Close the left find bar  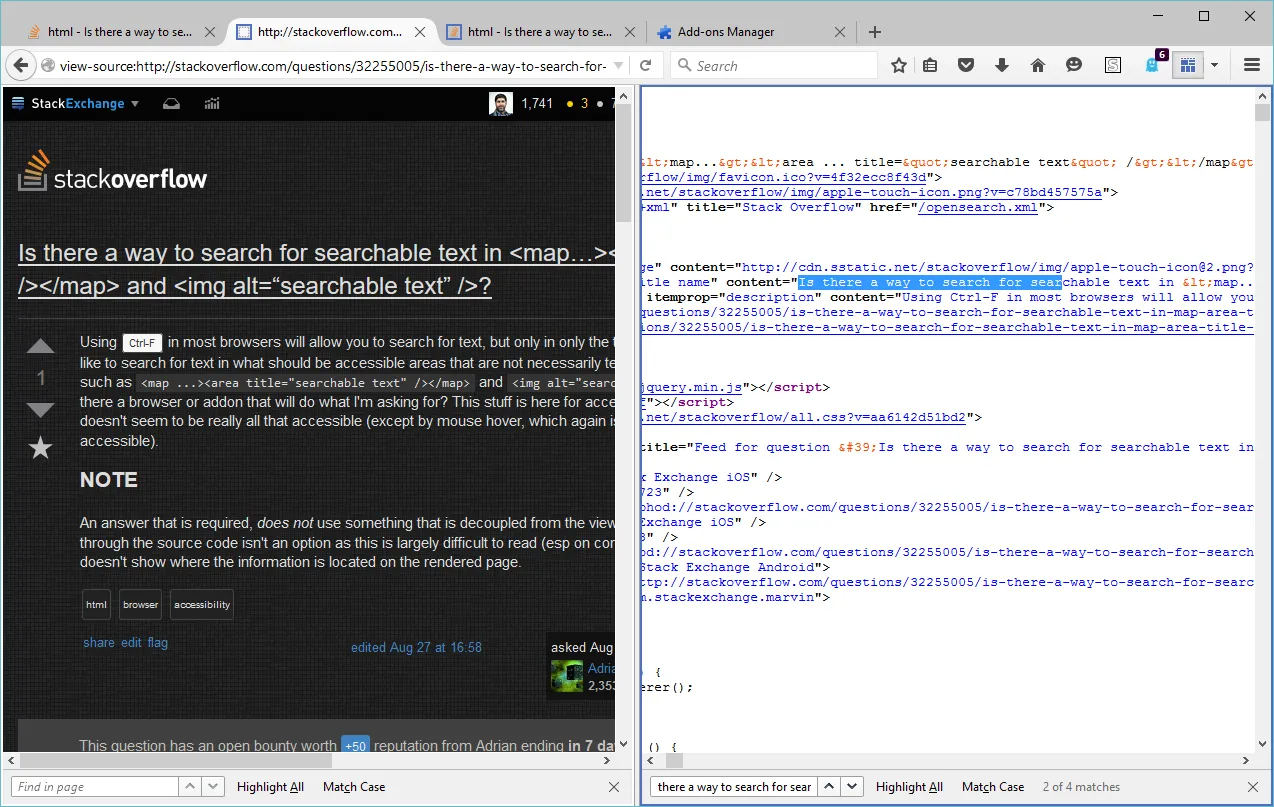pos(614,787)
